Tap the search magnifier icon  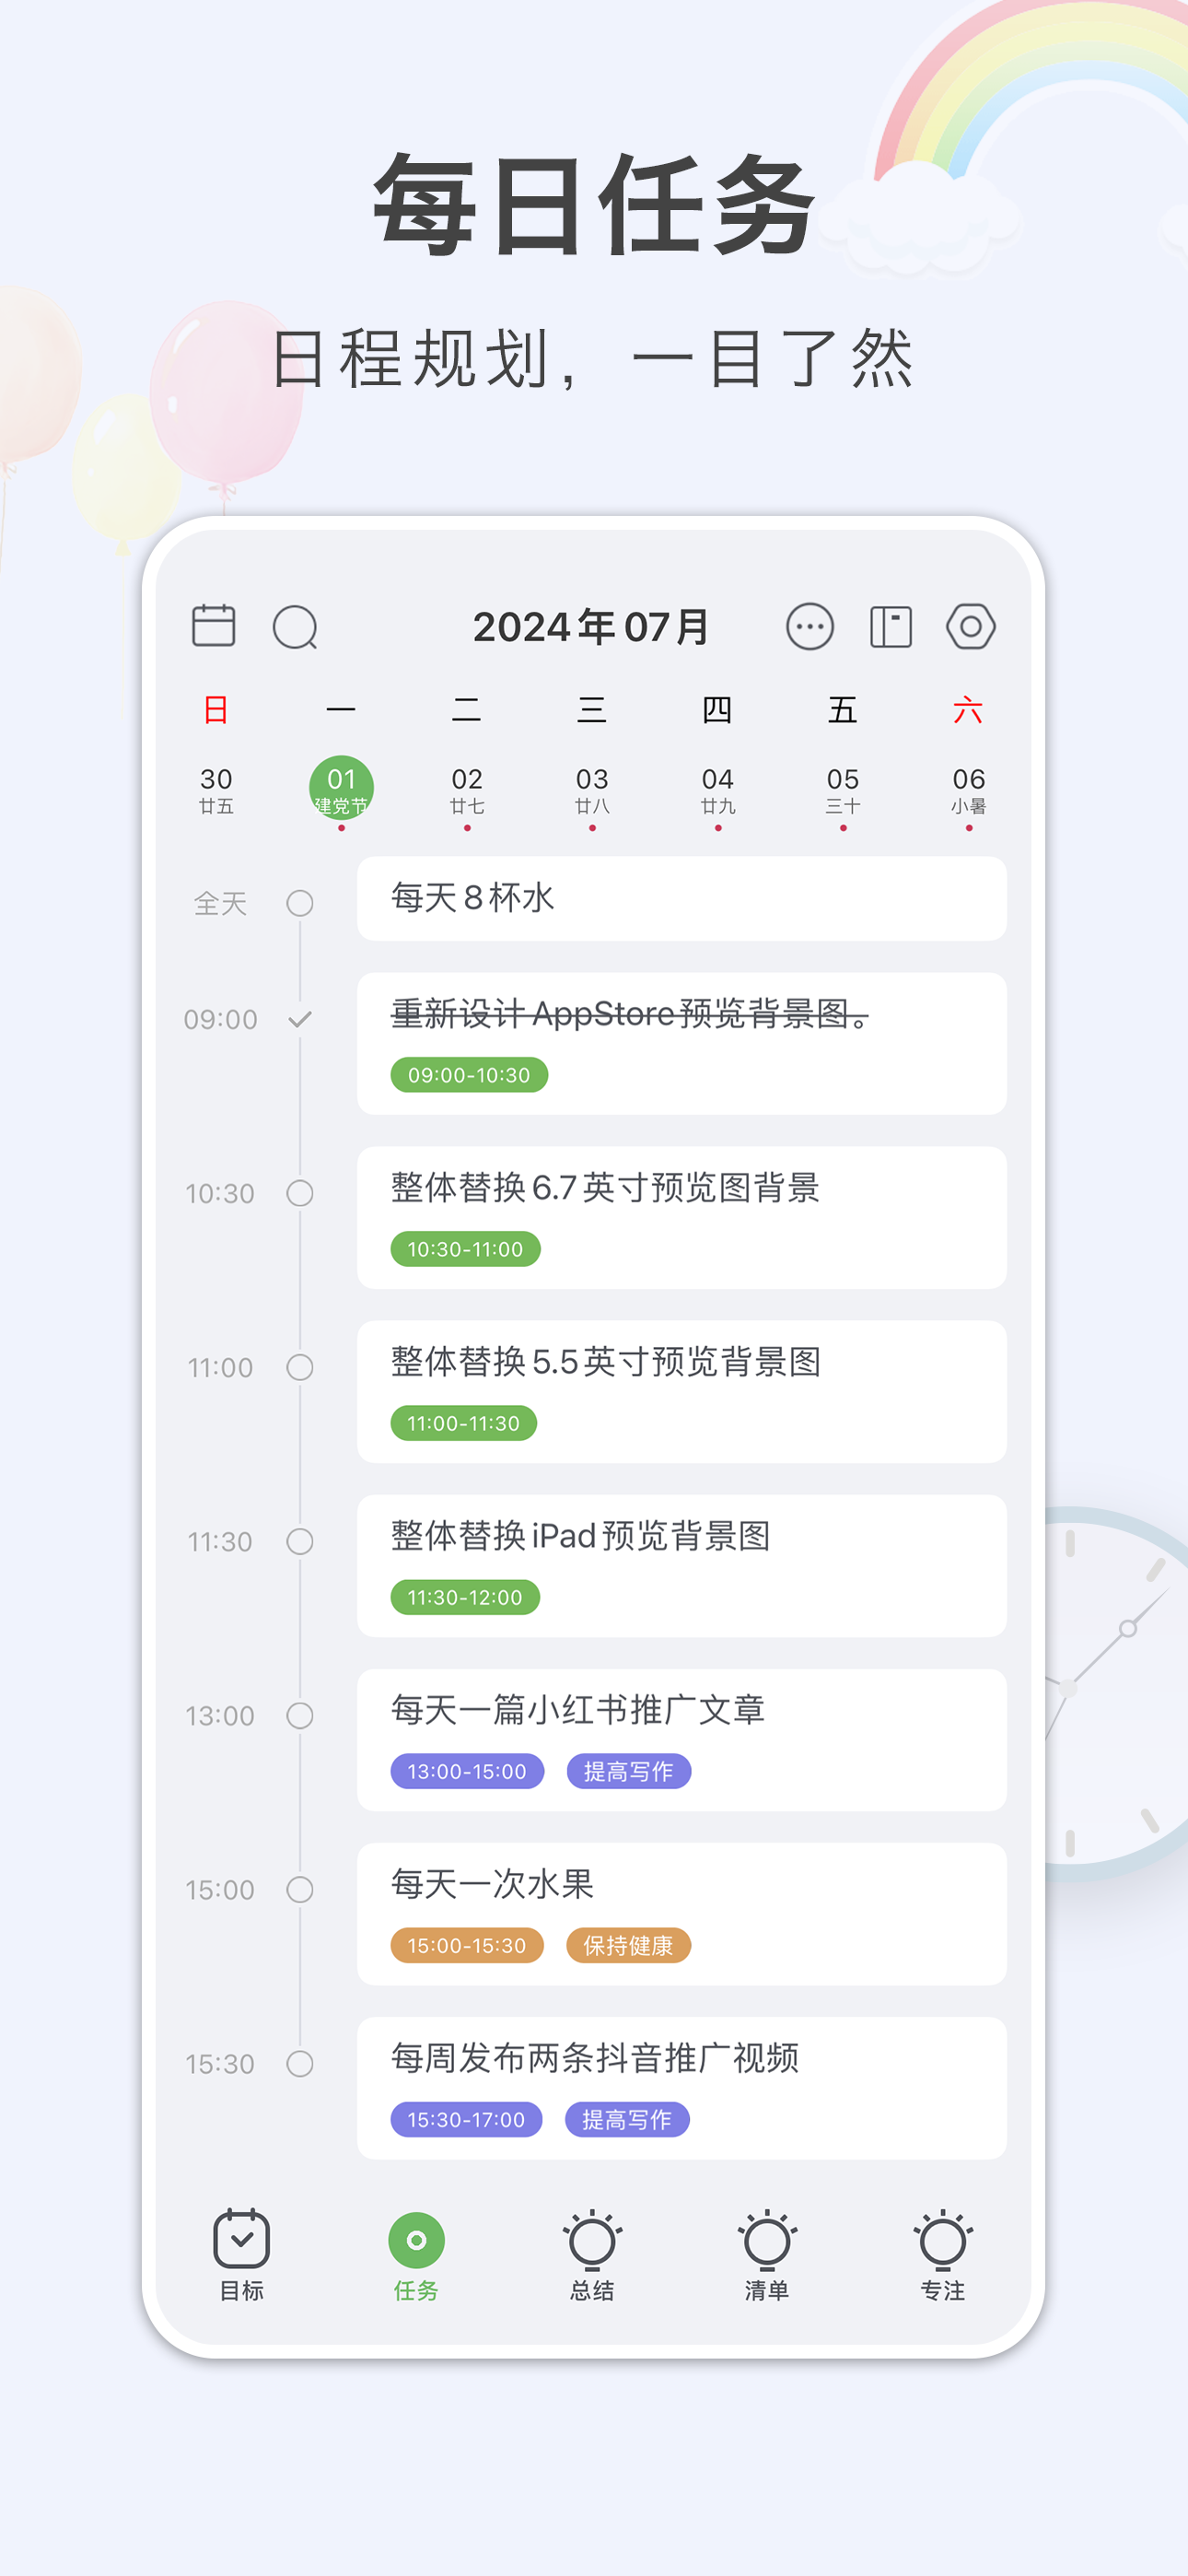[295, 627]
